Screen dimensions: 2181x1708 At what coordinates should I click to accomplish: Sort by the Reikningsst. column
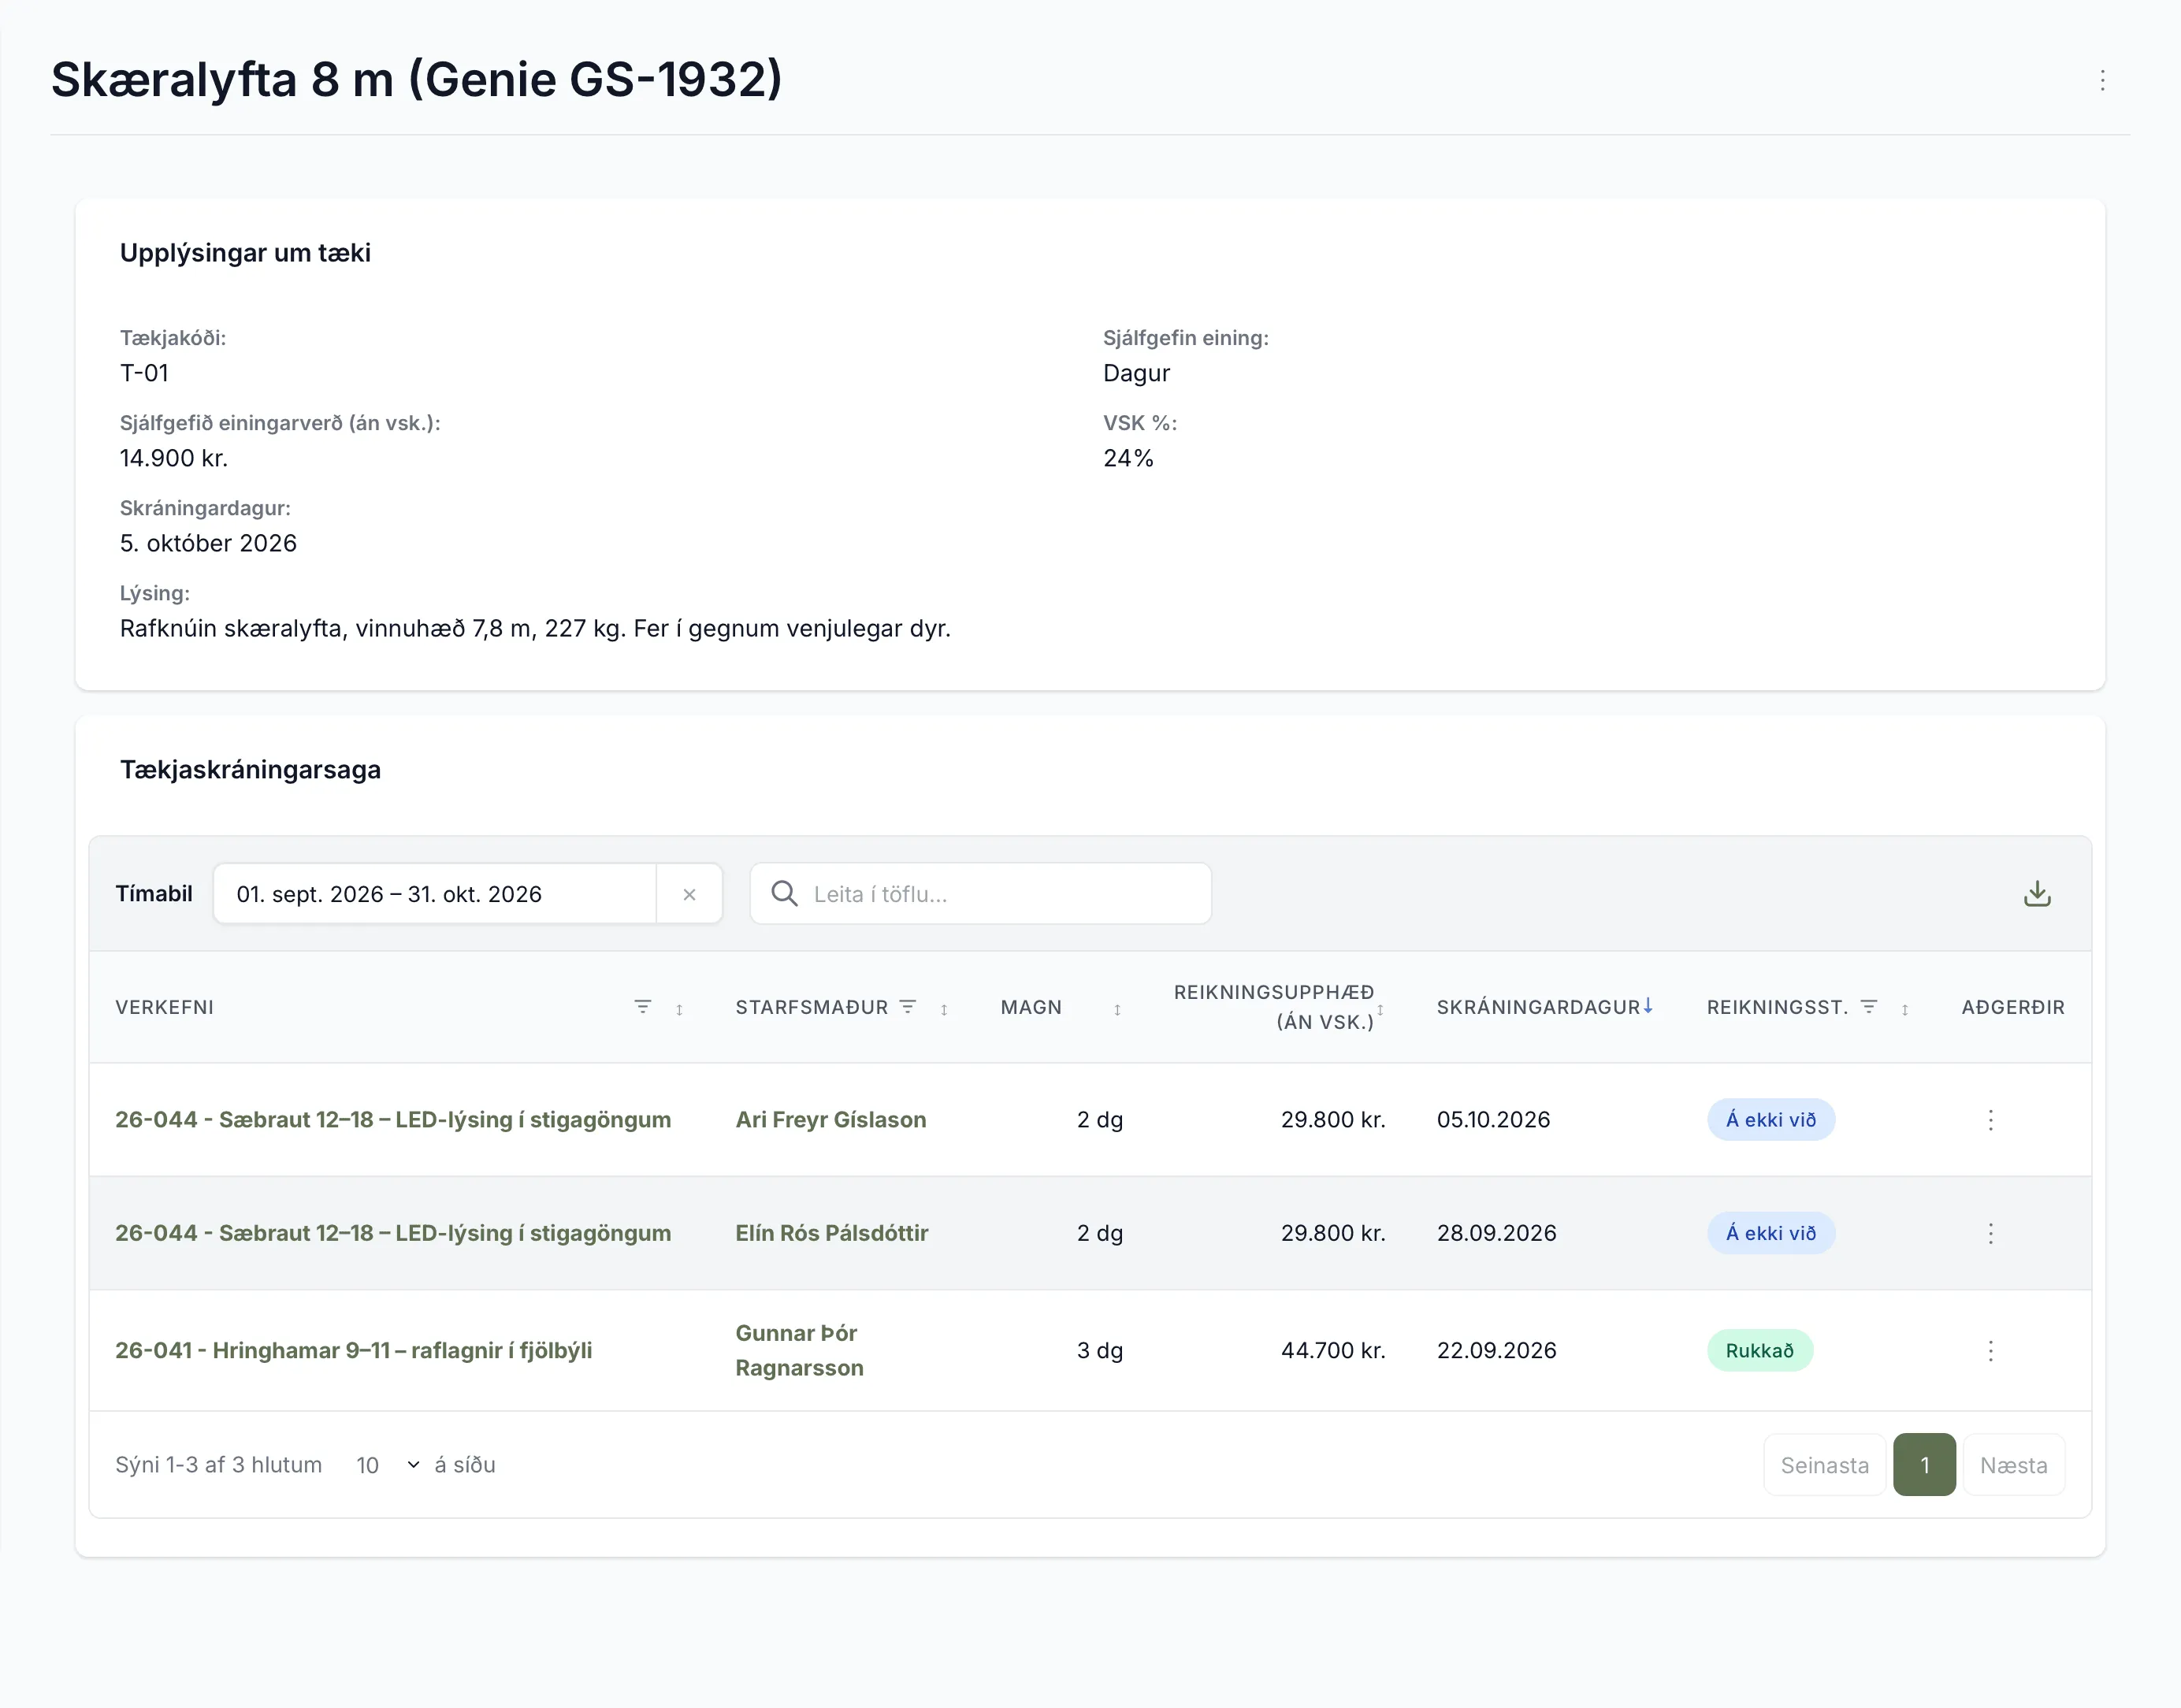coord(1905,1009)
